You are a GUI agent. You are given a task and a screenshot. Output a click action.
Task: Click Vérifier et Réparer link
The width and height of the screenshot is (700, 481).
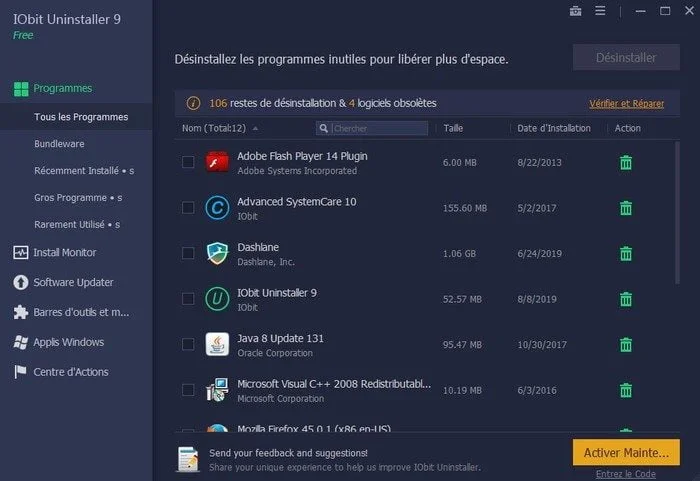click(x=626, y=104)
